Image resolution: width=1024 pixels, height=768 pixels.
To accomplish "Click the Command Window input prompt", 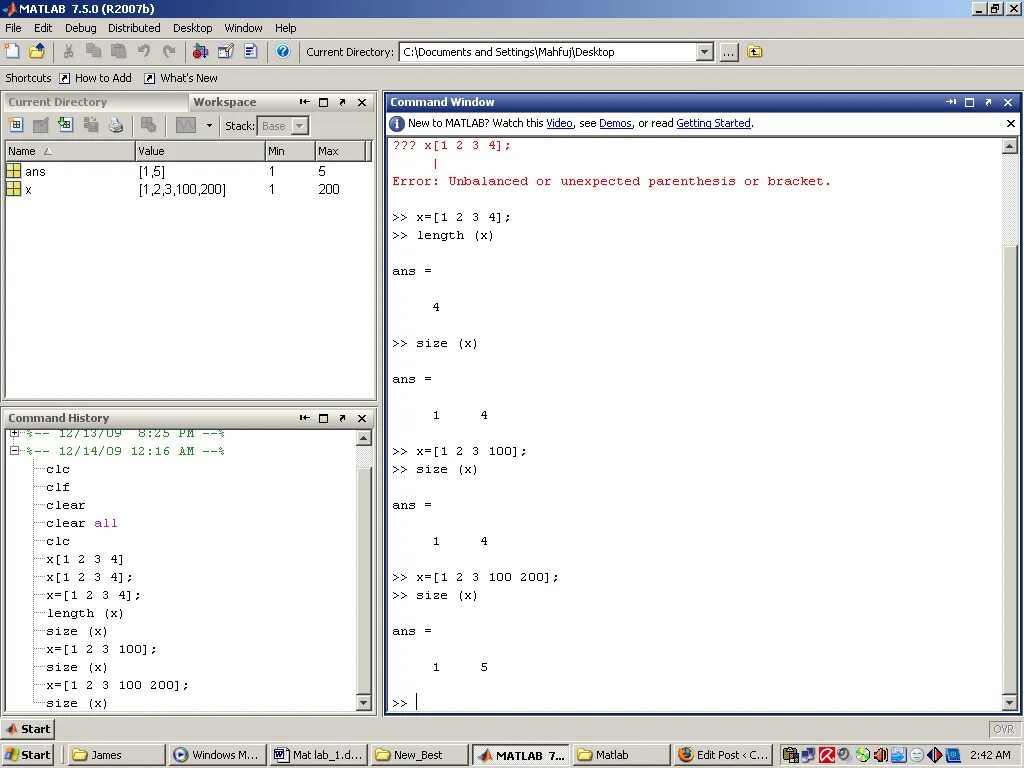I will [417, 703].
